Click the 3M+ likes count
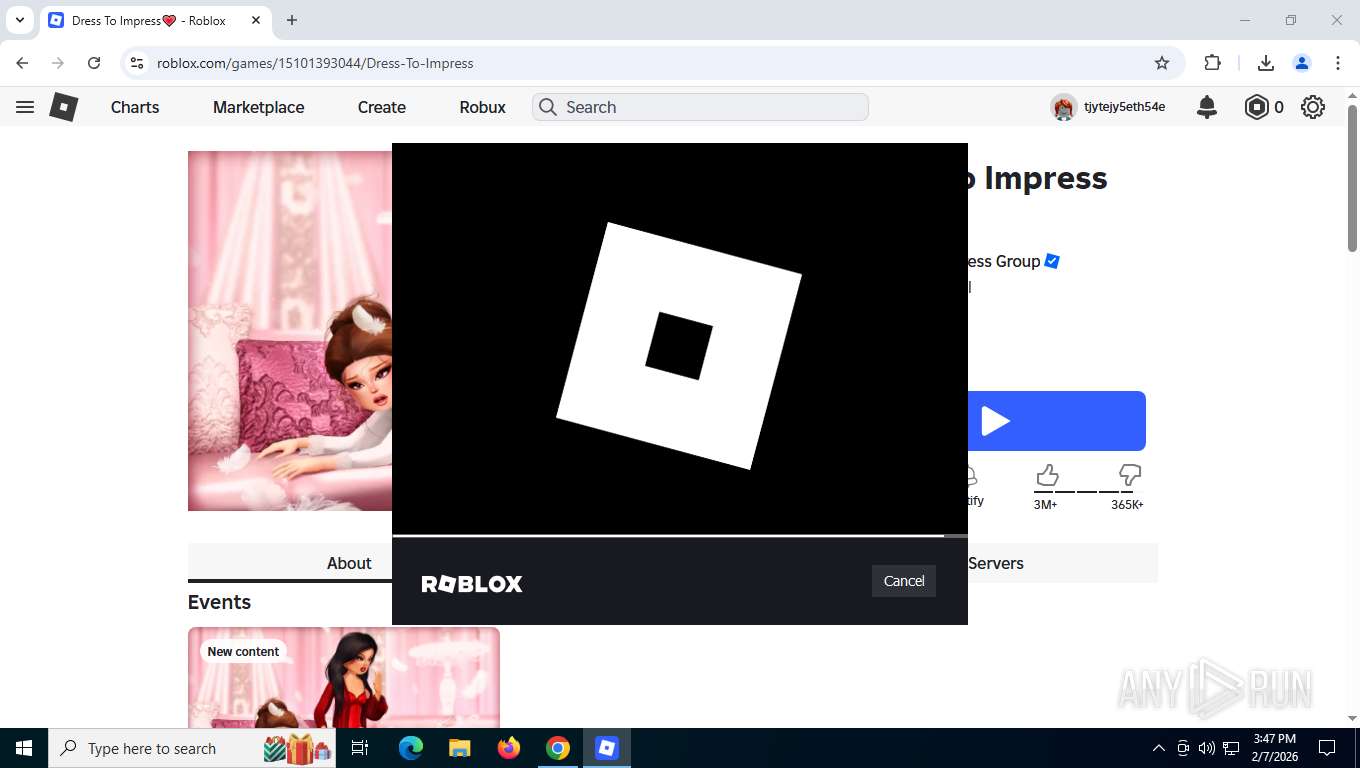 point(1045,505)
